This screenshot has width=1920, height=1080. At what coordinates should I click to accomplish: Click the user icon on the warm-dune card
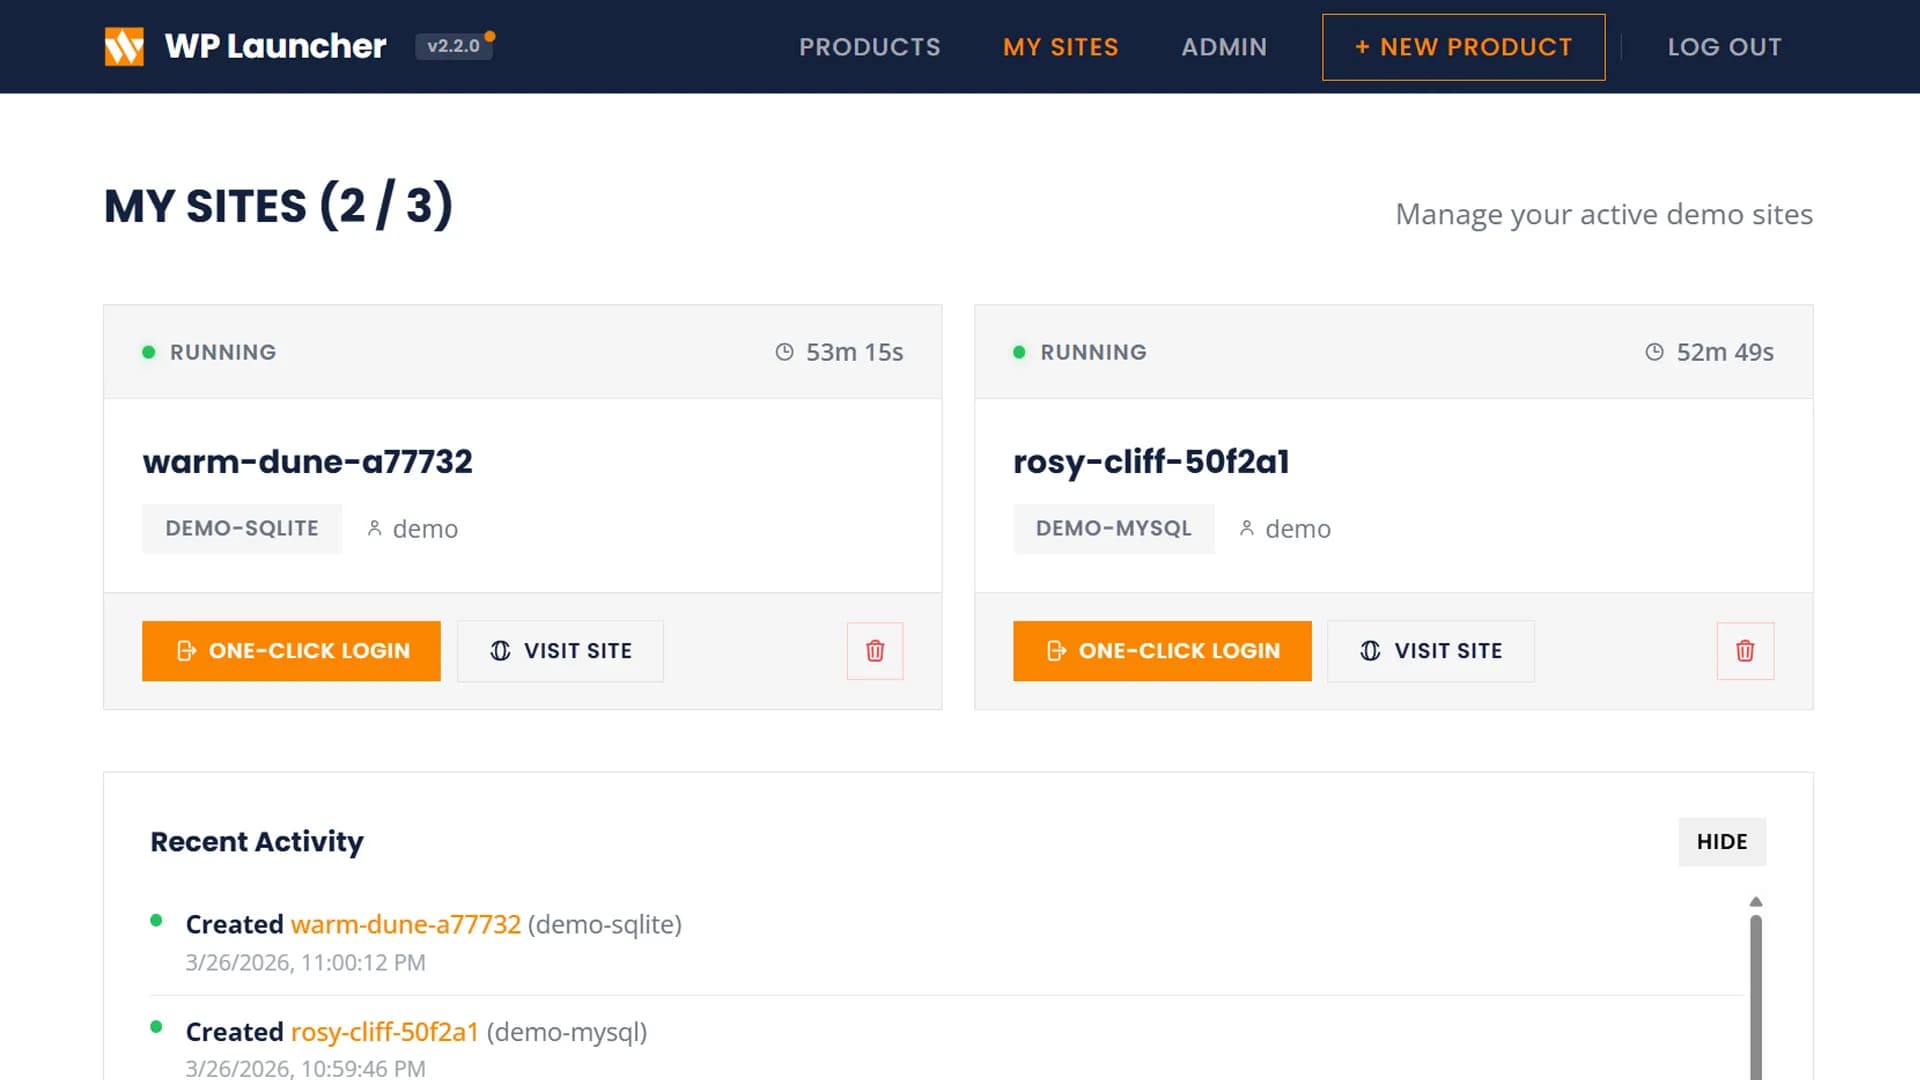375,528
